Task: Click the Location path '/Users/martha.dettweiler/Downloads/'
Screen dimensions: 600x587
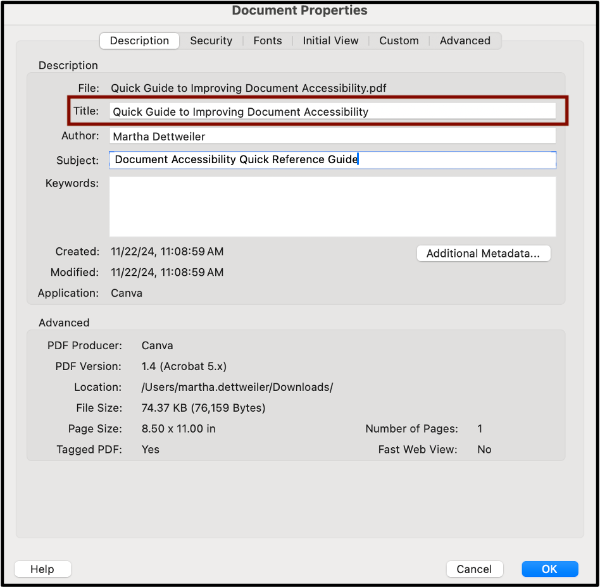Action: (237, 387)
